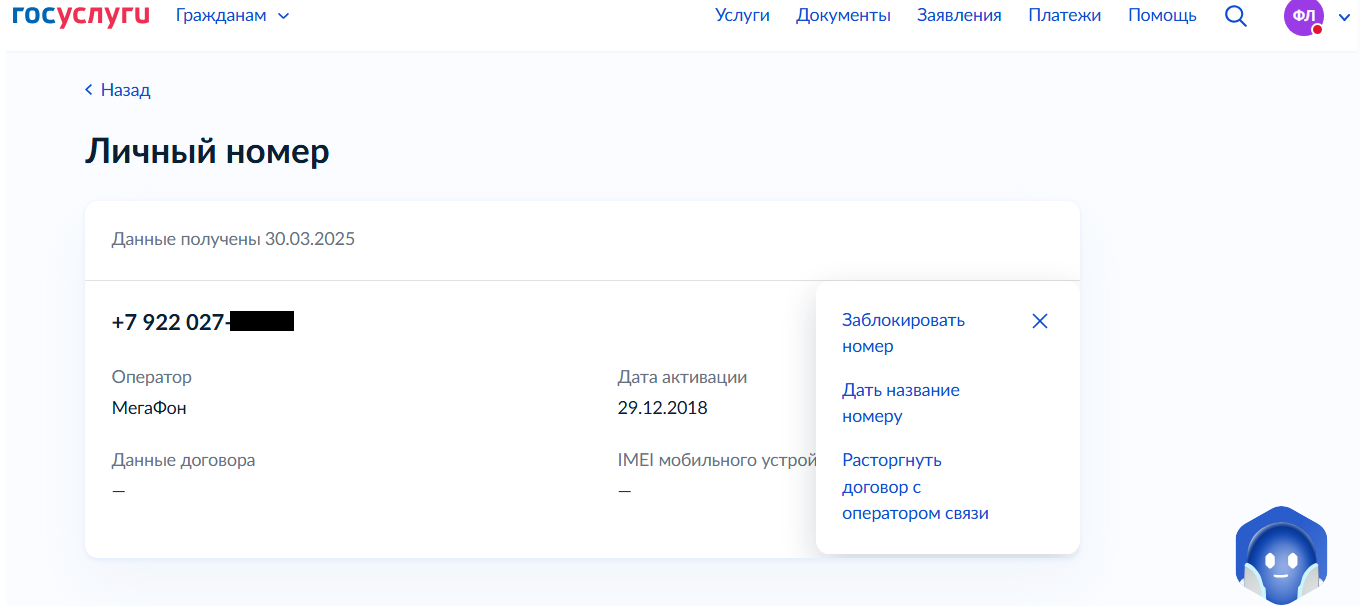Open the Заявления section
Viewport: 1360px width, 606px height.
[959, 15]
